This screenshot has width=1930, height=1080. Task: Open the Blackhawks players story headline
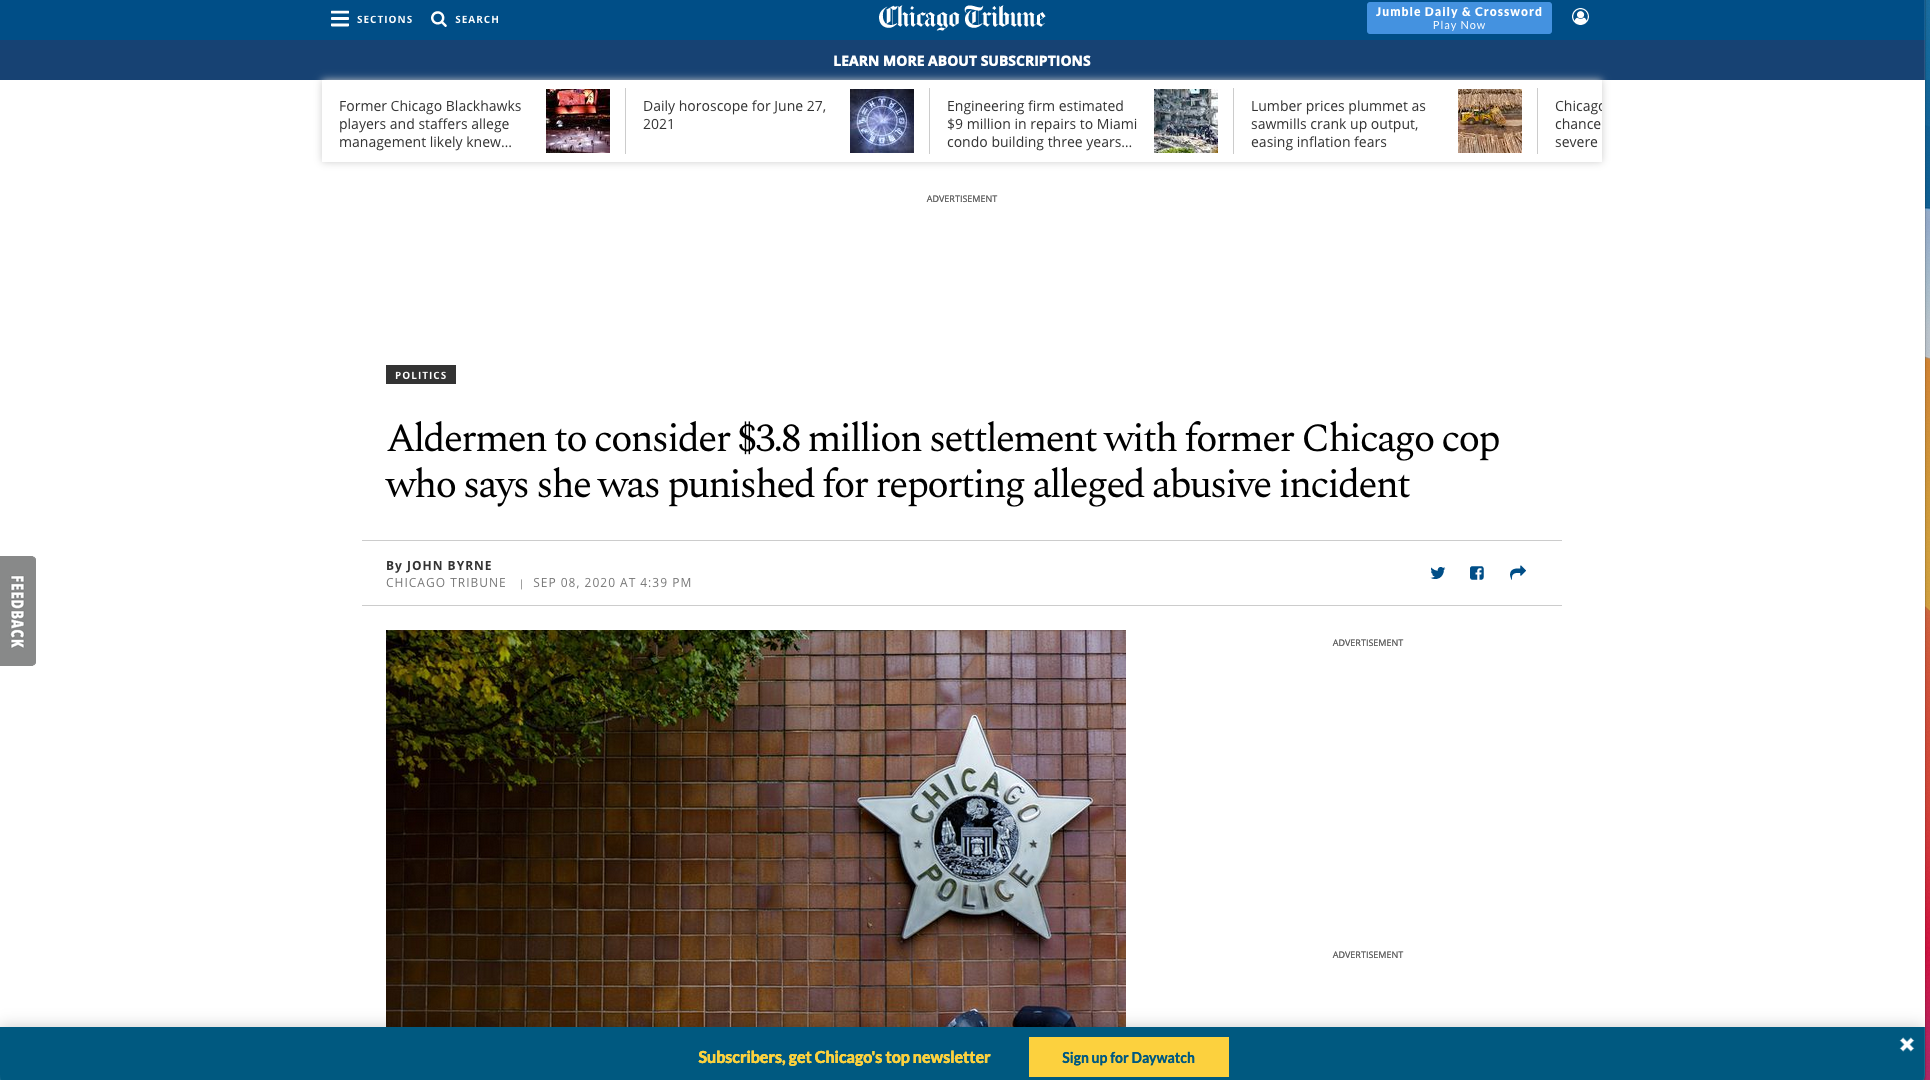click(x=430, y=124)
